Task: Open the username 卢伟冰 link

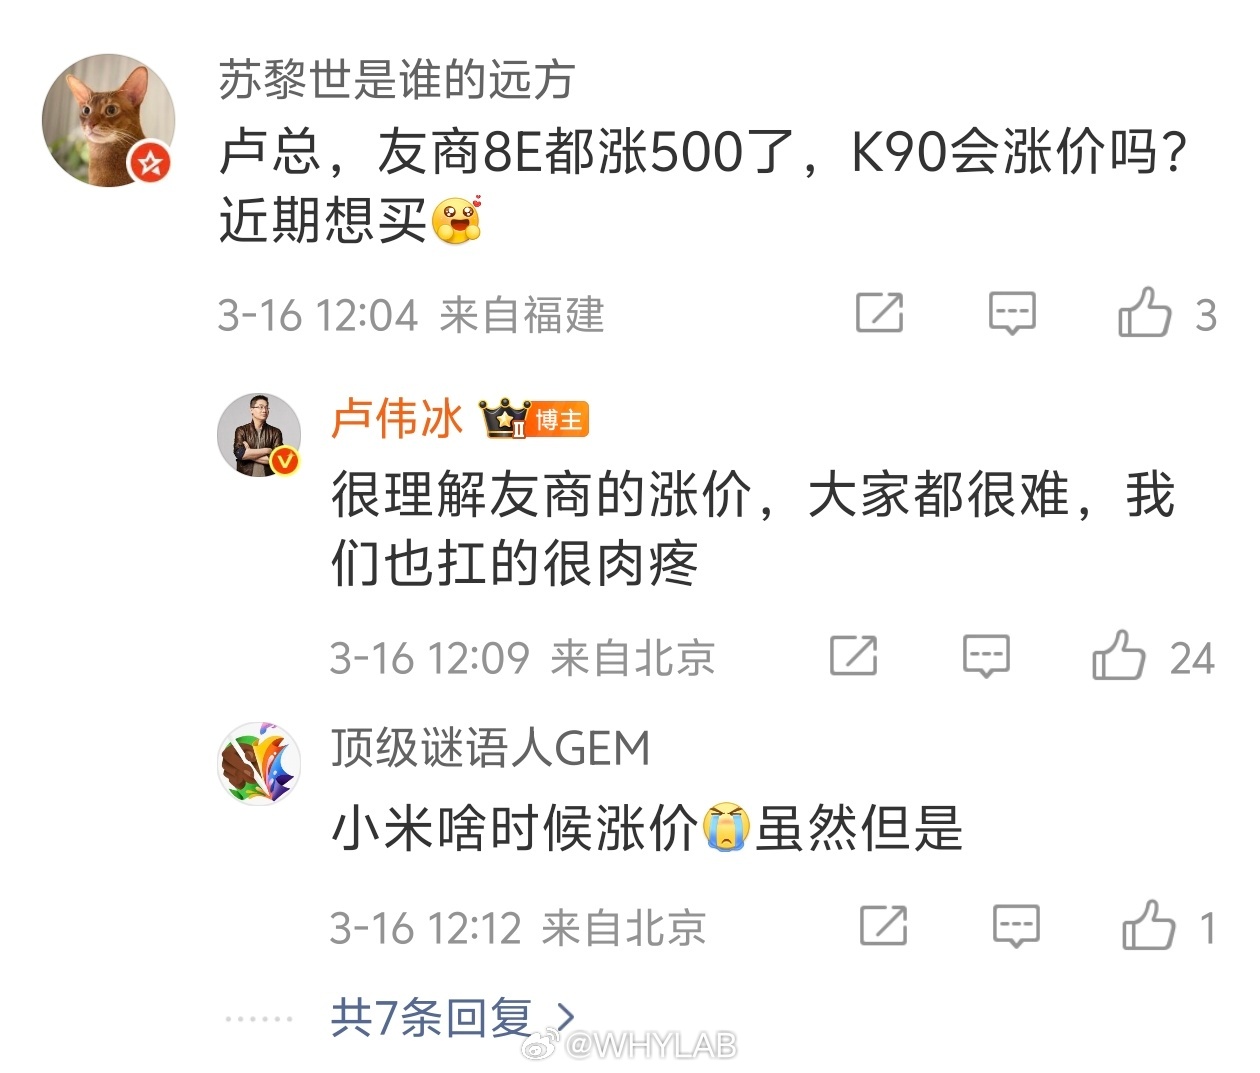Action: tap(397, 419)
